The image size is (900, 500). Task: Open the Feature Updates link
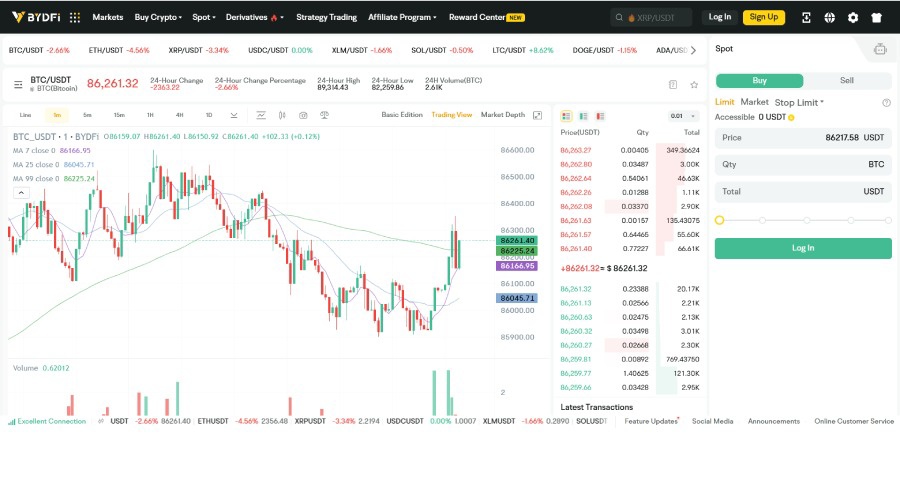pyautogui.click(x=651, y=421)
